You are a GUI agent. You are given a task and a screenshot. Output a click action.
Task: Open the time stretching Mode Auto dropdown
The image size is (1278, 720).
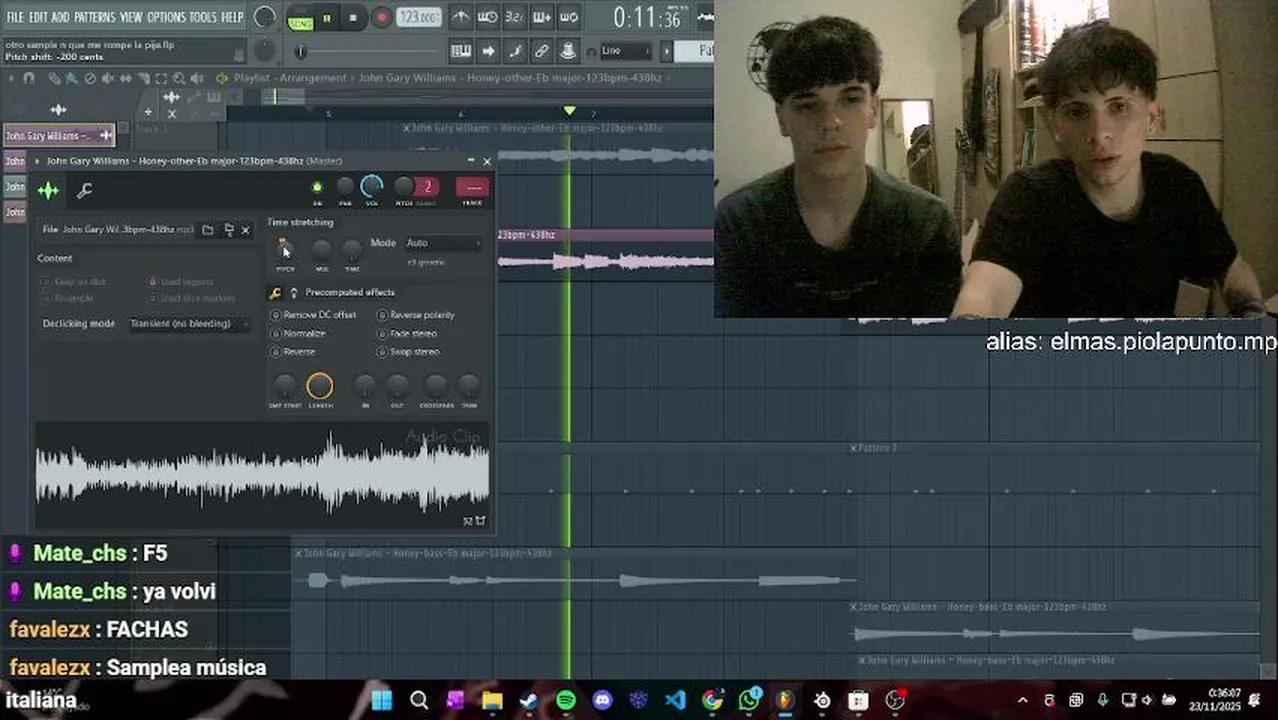pyautogui.click(x=441, y=243)
